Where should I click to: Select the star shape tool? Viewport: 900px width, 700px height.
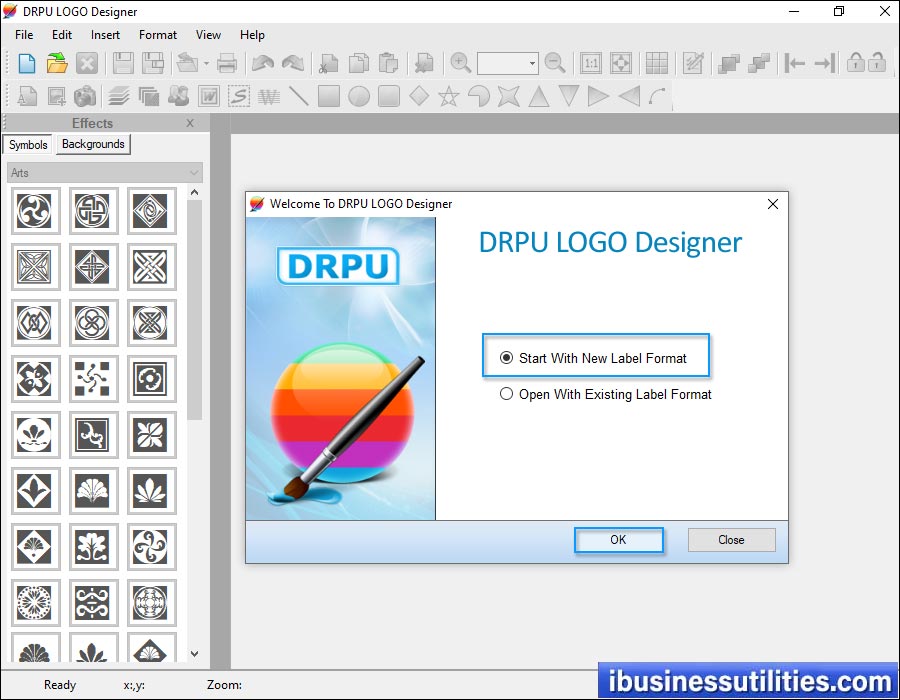(x=449, y=96)
